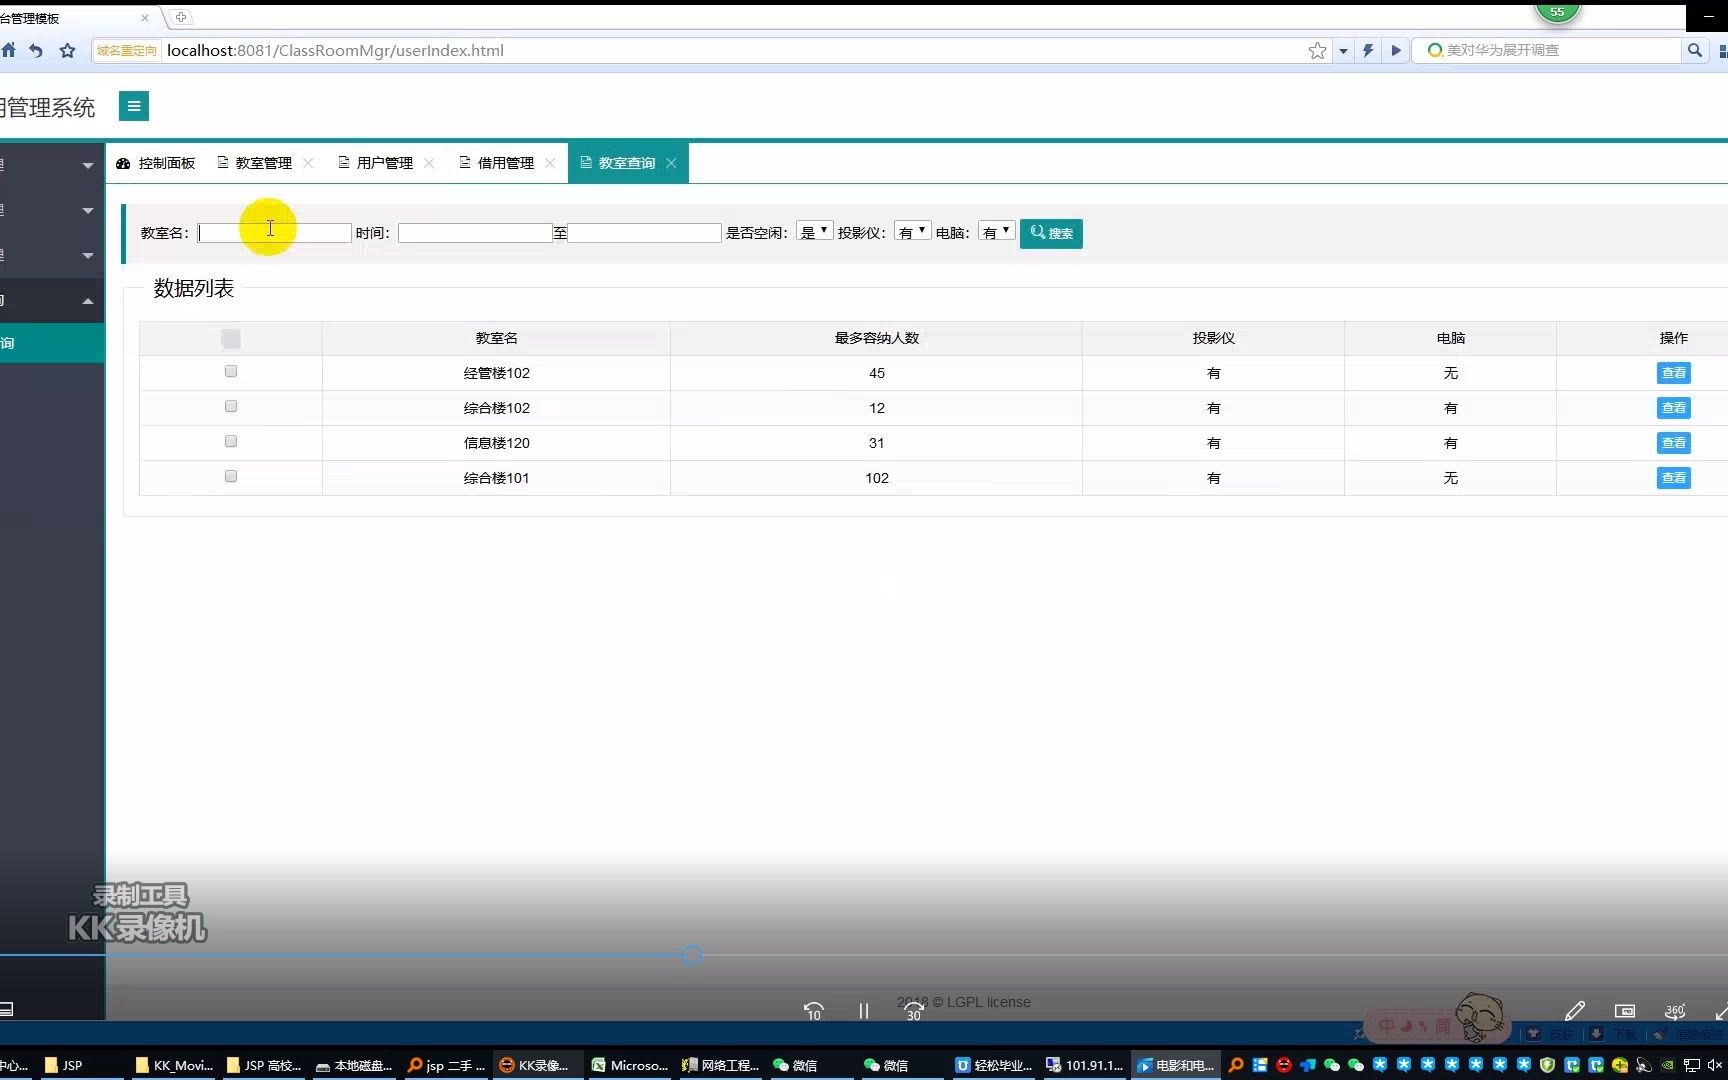Click the favorites star beside the back arrow
The height and width of the screenshot is (1080, 1728).
coord(67,50)
